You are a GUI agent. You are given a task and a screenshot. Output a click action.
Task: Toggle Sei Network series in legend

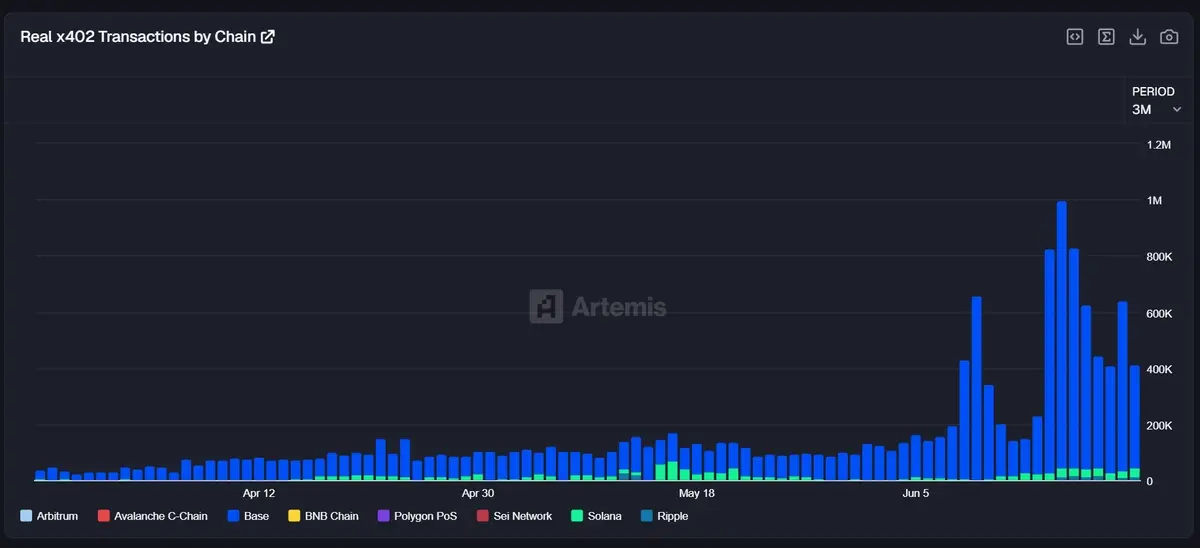(x=515, y=516)
